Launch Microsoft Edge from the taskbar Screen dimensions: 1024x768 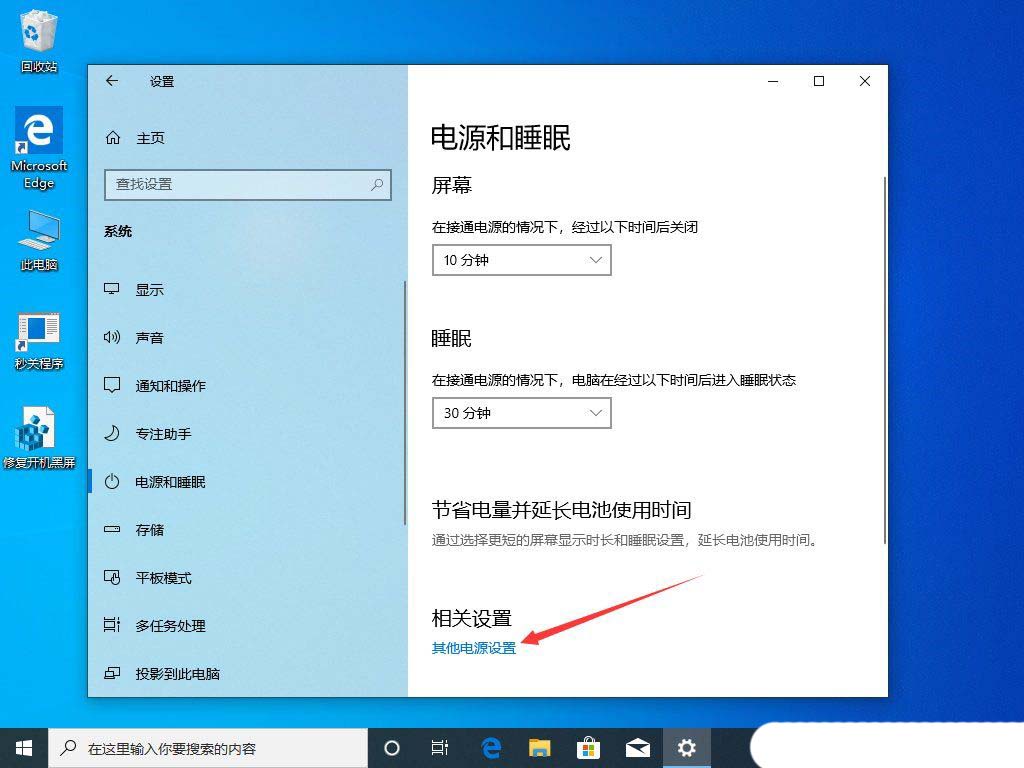tap(490, 747)
